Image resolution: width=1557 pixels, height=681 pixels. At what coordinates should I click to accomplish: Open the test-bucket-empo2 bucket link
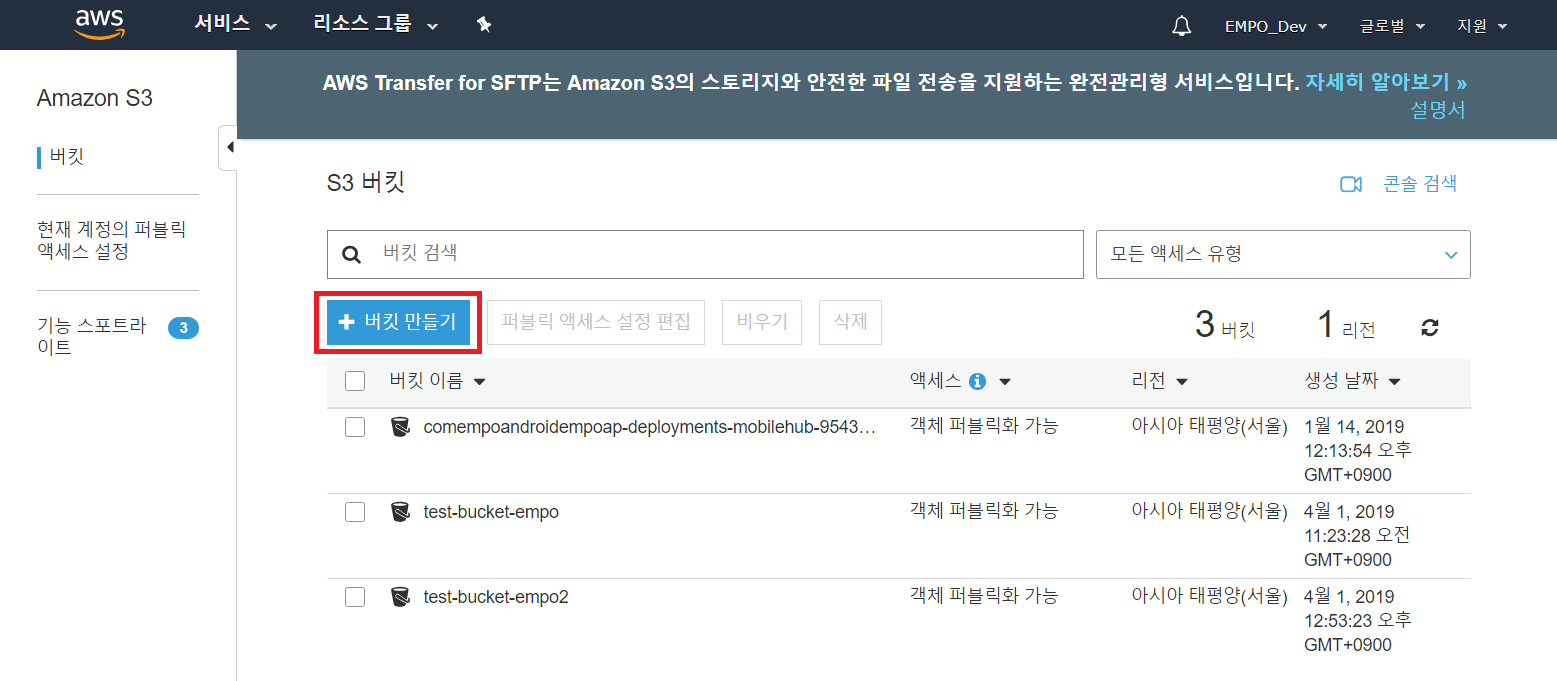coord(496,597)
